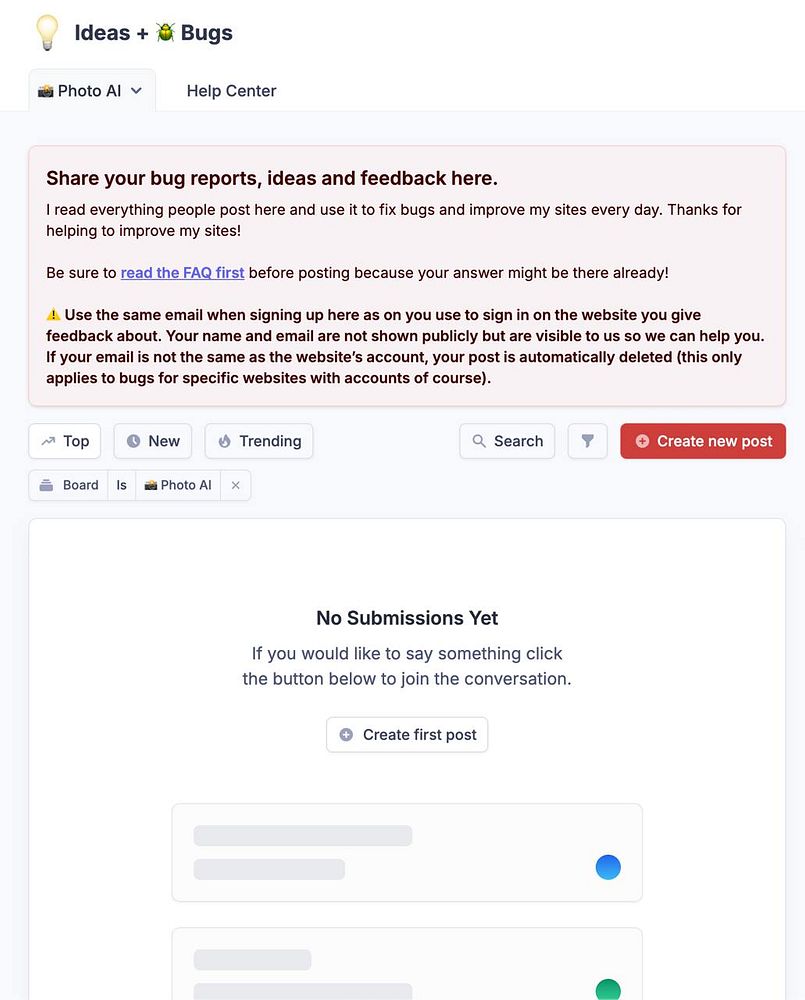Click the trending flame icon
Image resolution: width=805 pixels, height=1000 pixels.
[x=224, y=441]
